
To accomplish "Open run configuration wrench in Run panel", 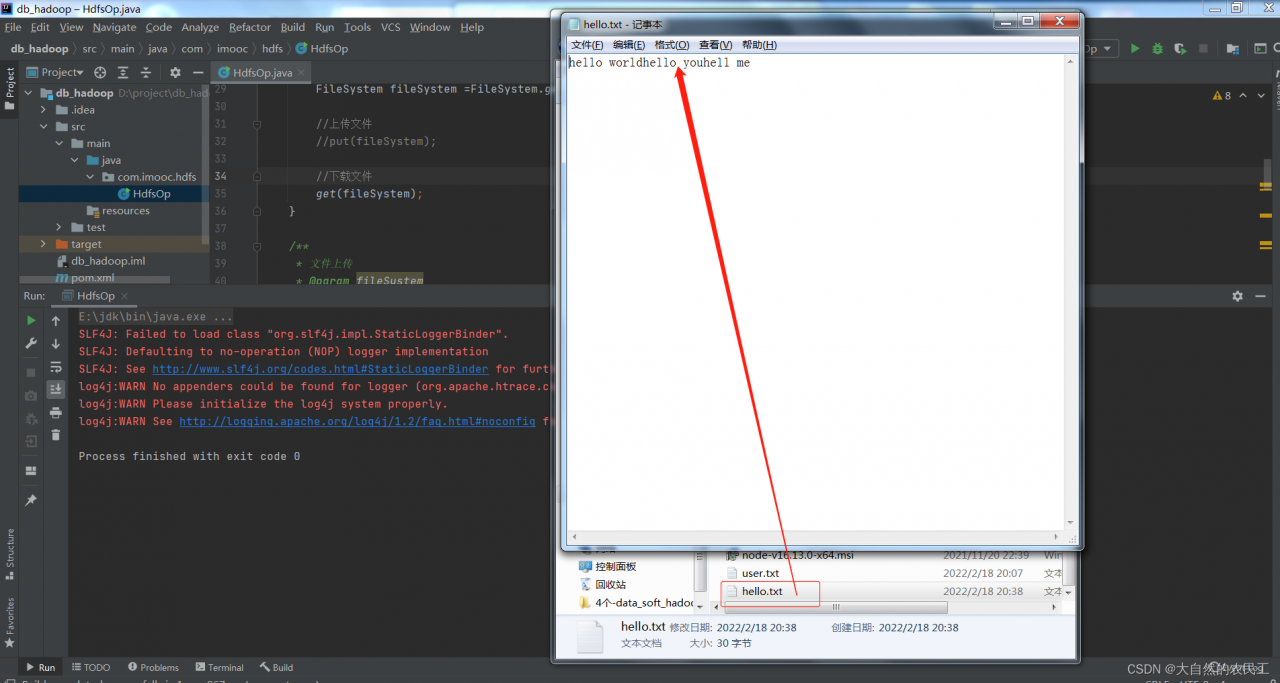I will click(31, 343).
